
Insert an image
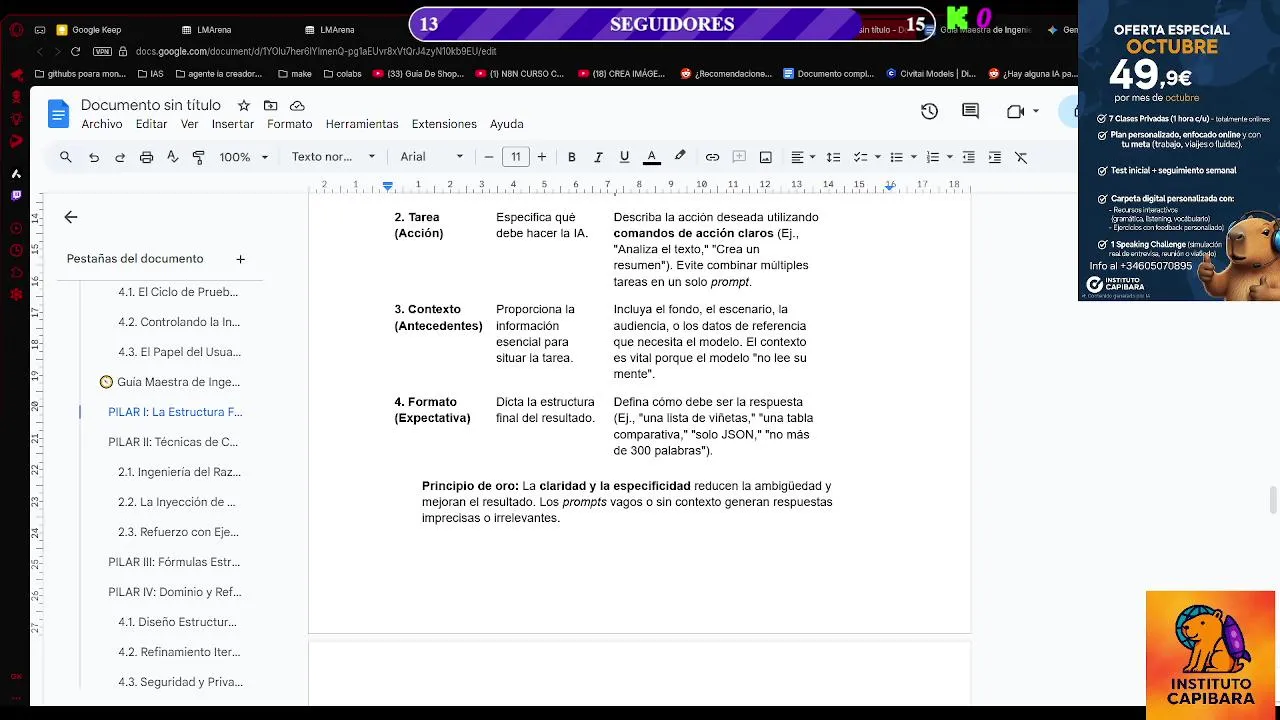click(x=765, y=157)
